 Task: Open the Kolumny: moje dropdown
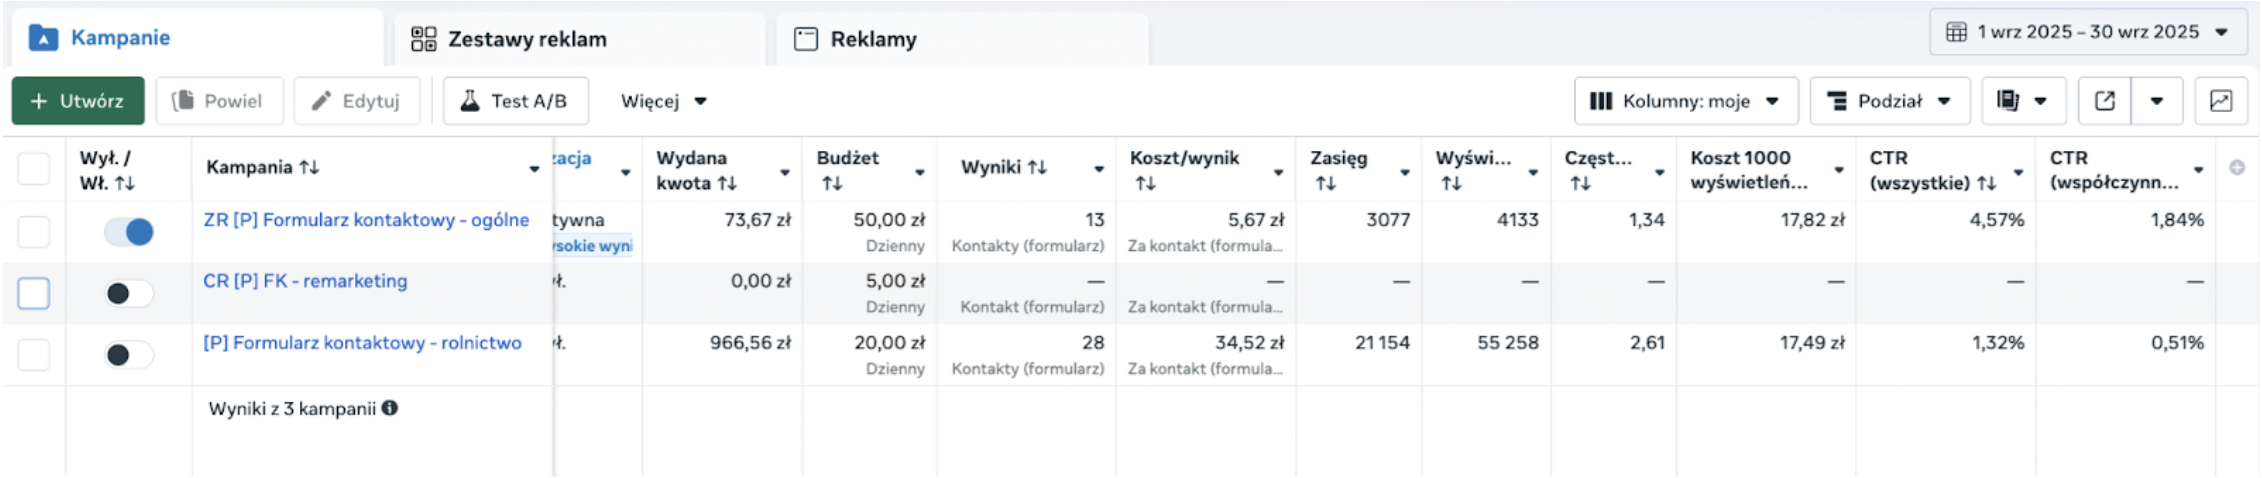point(1685,101)
